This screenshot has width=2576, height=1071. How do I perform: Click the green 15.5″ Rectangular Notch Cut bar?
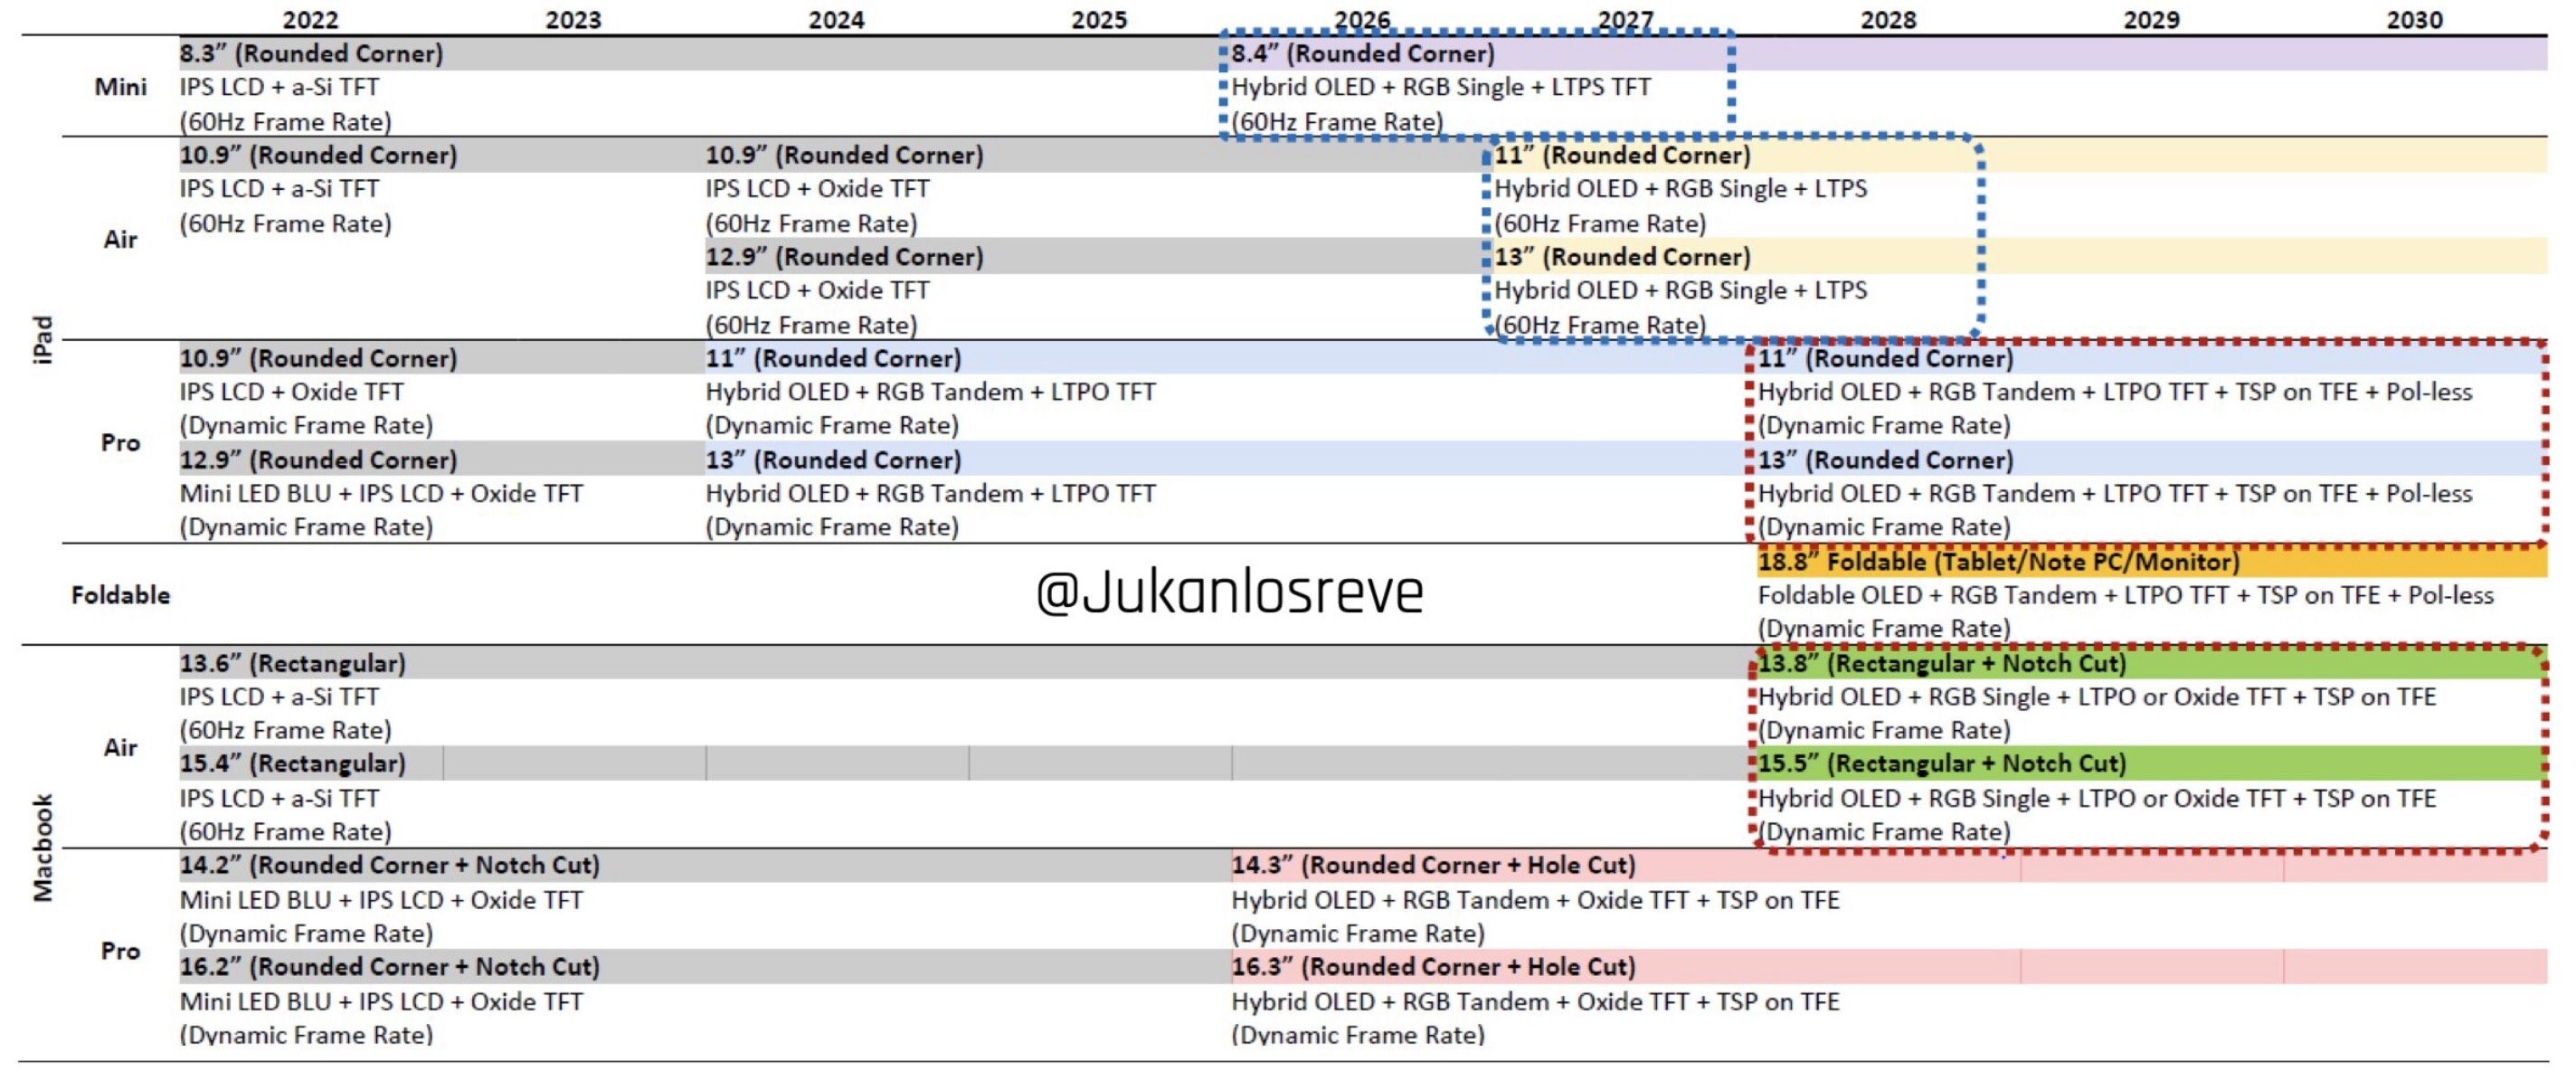point(1942,764)
